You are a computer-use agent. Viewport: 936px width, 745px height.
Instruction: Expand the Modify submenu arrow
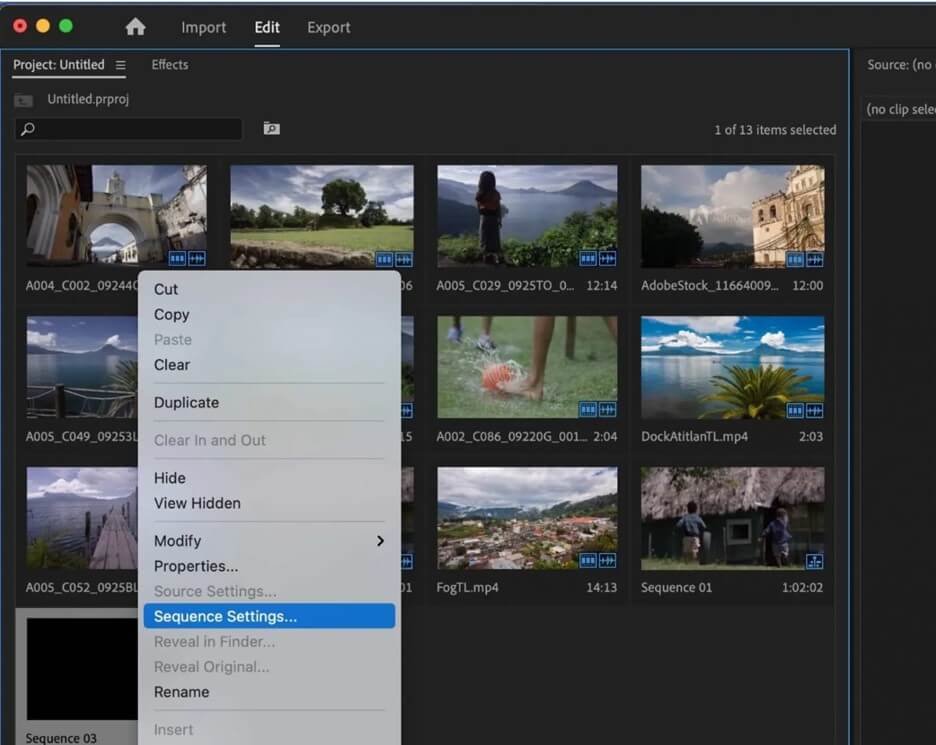tap(380, 541)
